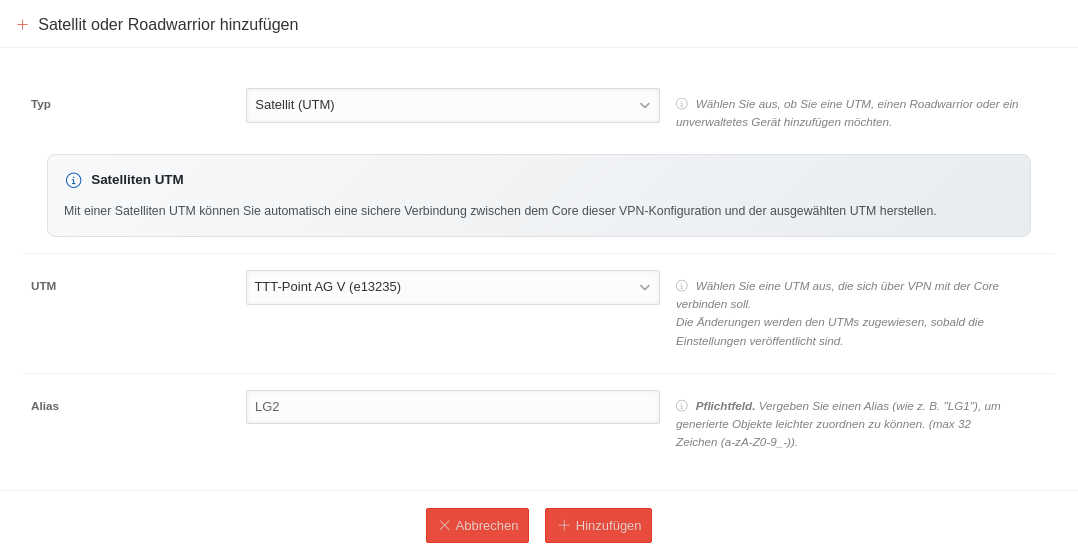Viewport: 1078px width, 559px height.
Task: Focus the Alias input field containing LG2
Action: (452, 407)
